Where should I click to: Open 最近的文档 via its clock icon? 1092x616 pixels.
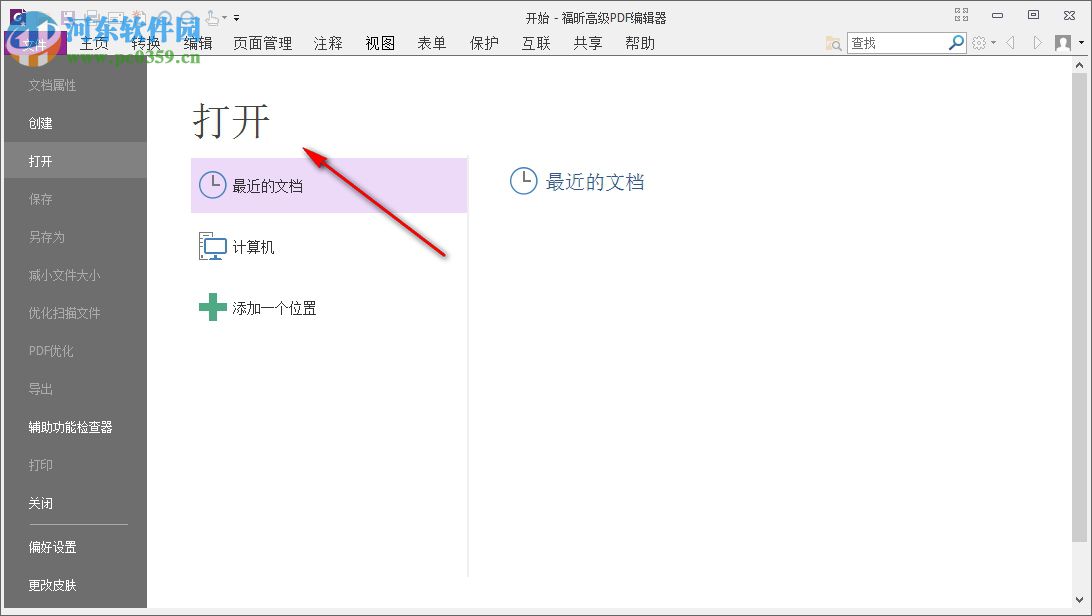tap(212, 184)
